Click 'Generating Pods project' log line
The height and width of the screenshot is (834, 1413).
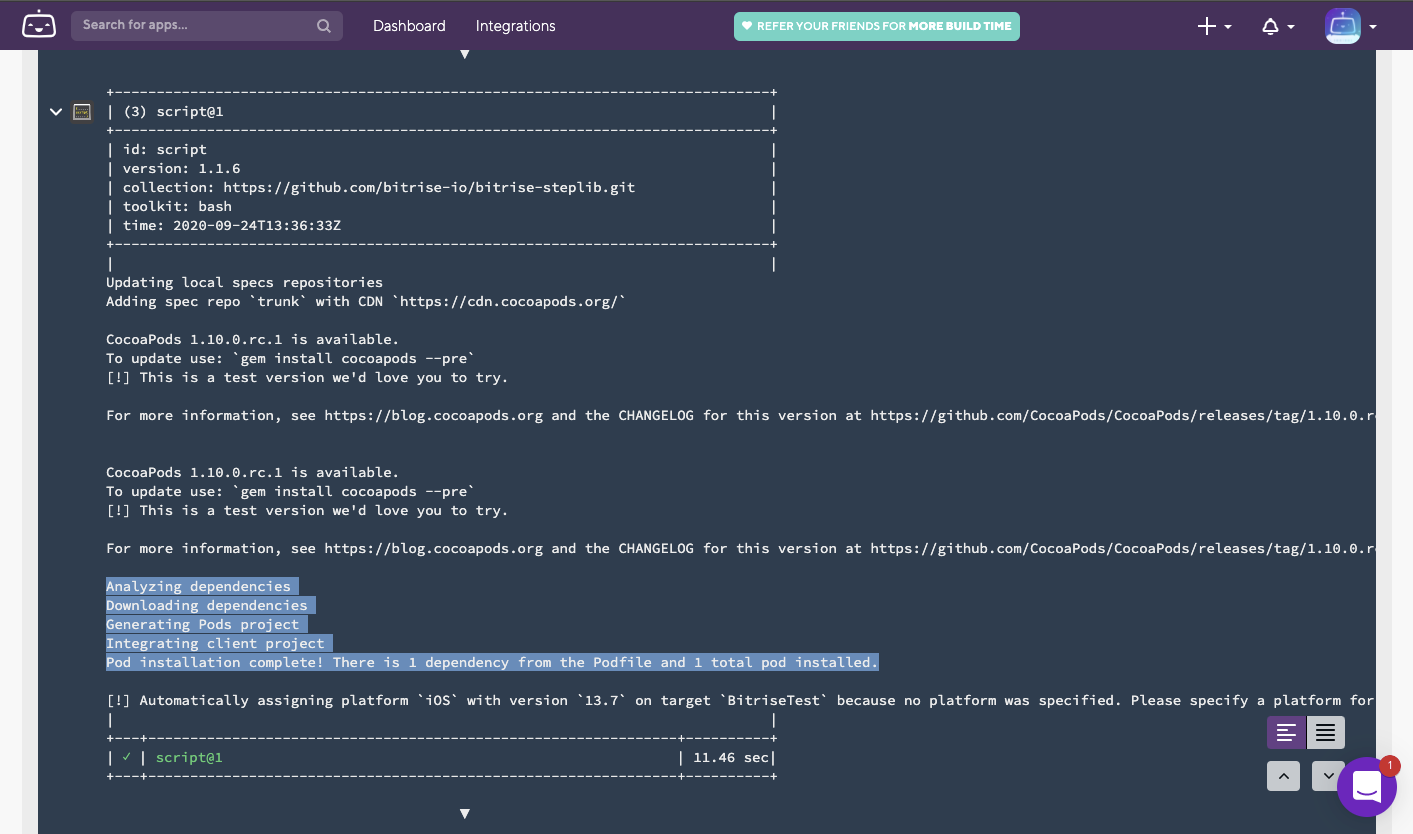pos(203,625)
